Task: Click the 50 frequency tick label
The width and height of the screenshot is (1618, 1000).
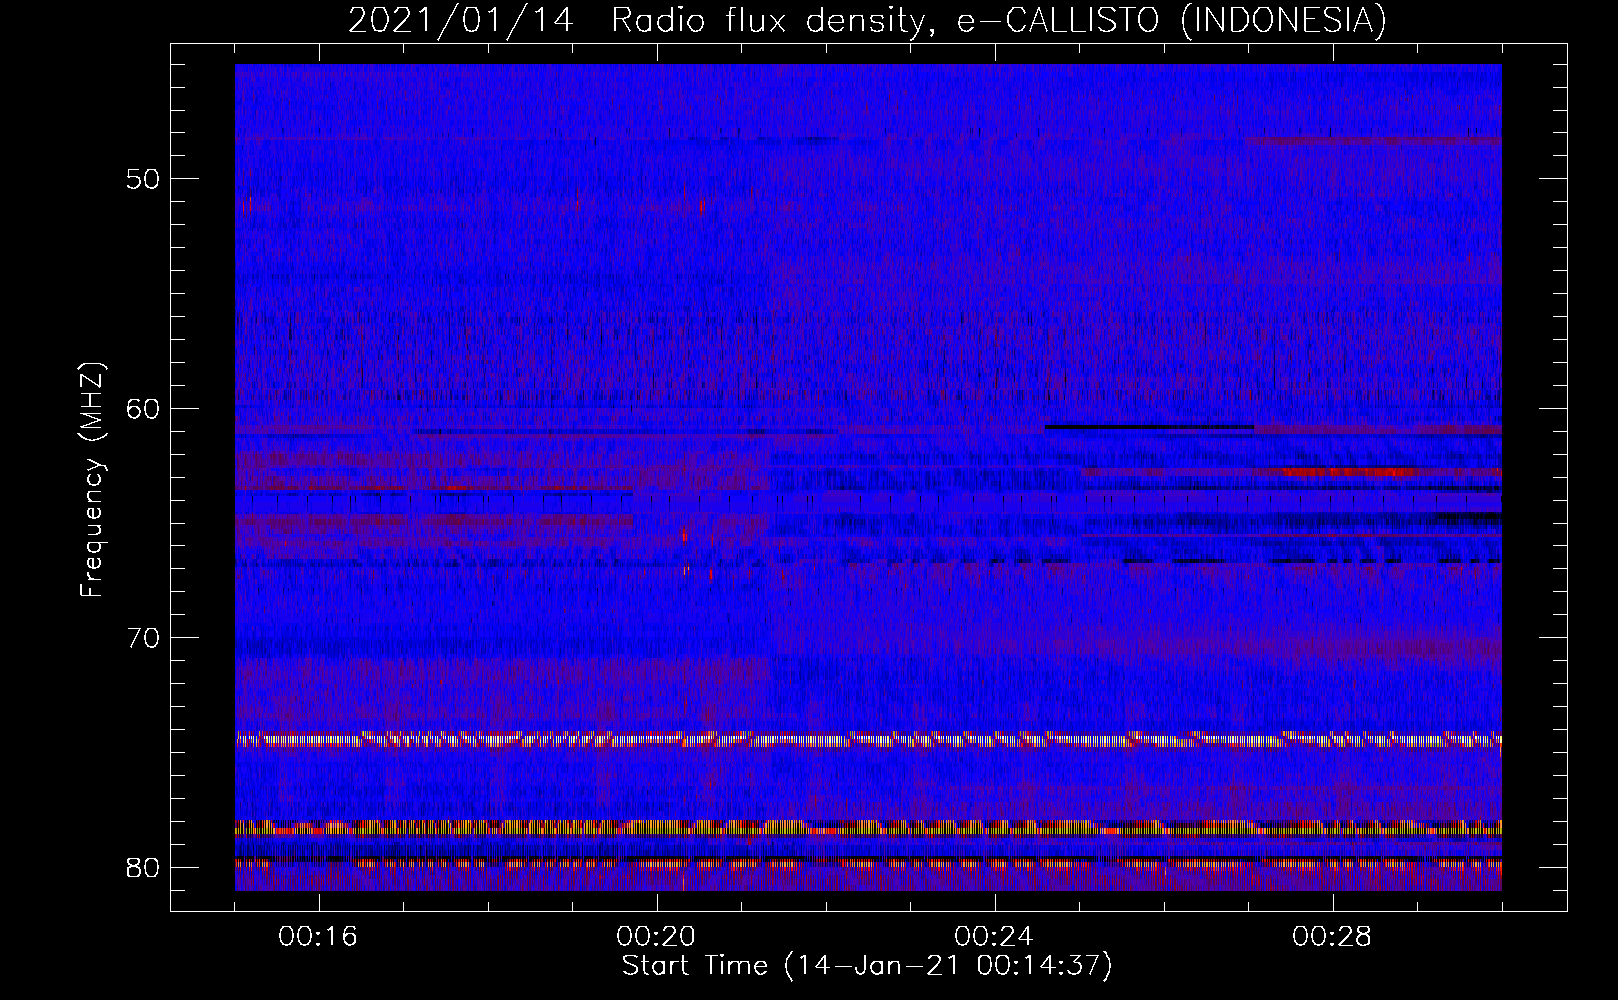Action: tap(143, 179)
